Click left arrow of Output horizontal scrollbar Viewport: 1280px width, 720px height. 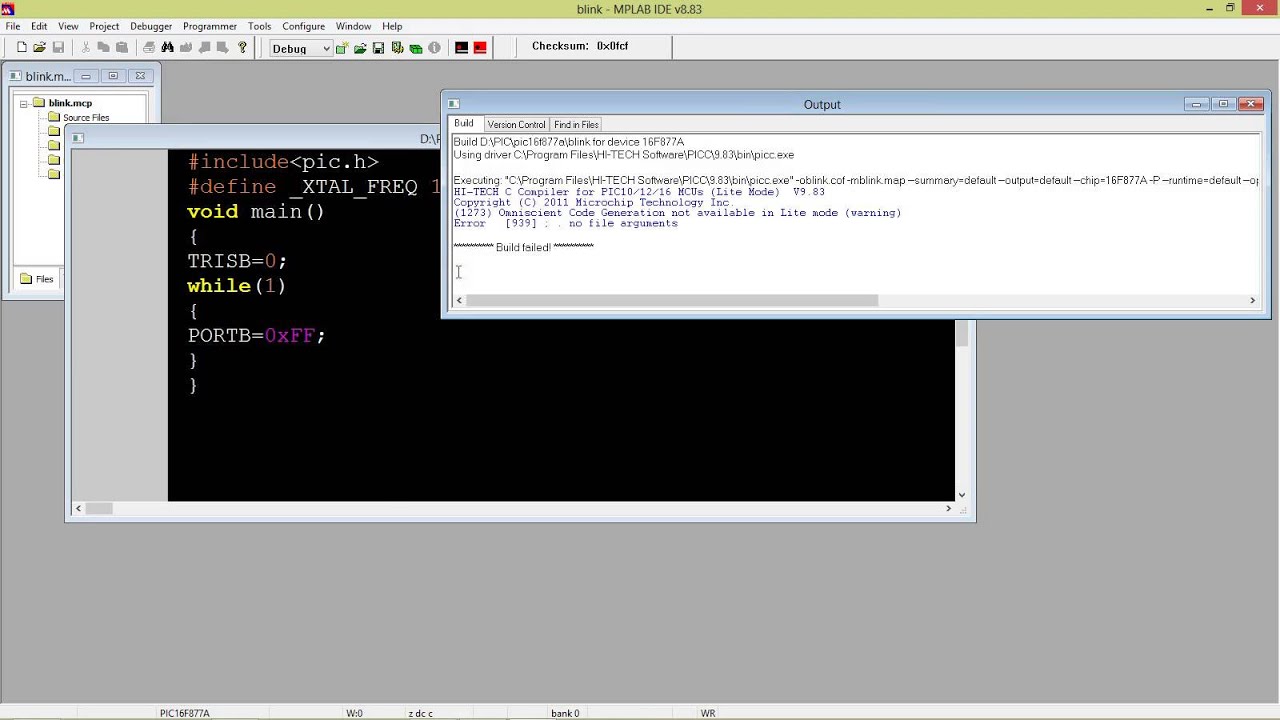pos(459,300)
